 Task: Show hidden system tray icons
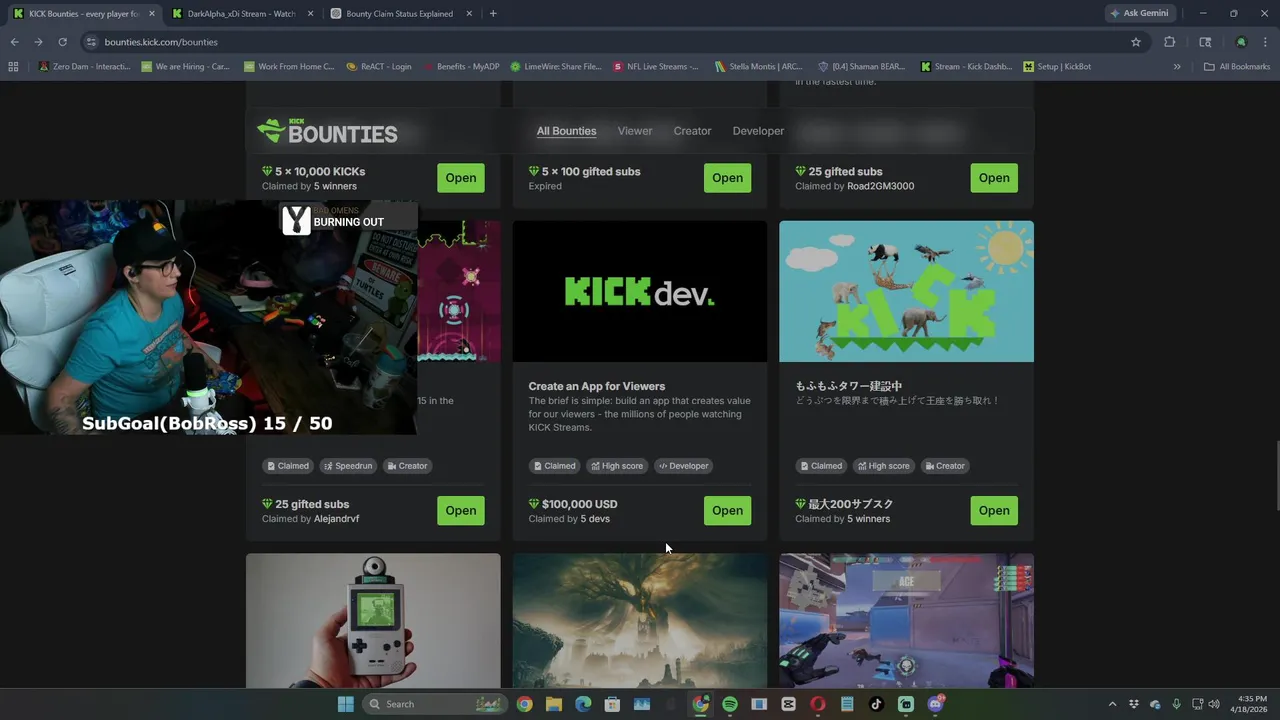pyautogui.click(x=1112, y=704)
